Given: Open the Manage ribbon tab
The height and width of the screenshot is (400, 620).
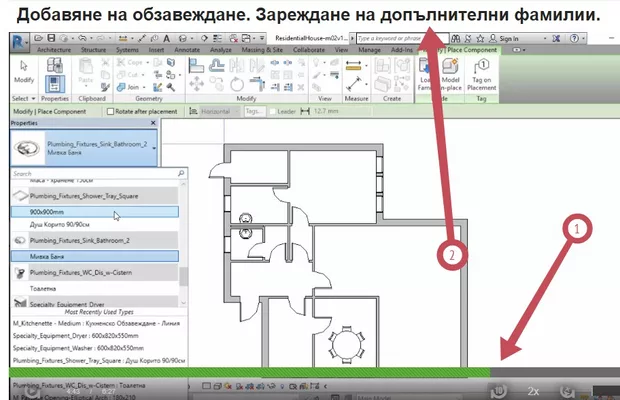Looking at the screenshot, I should pyautogui.click(x=369, y=50).
